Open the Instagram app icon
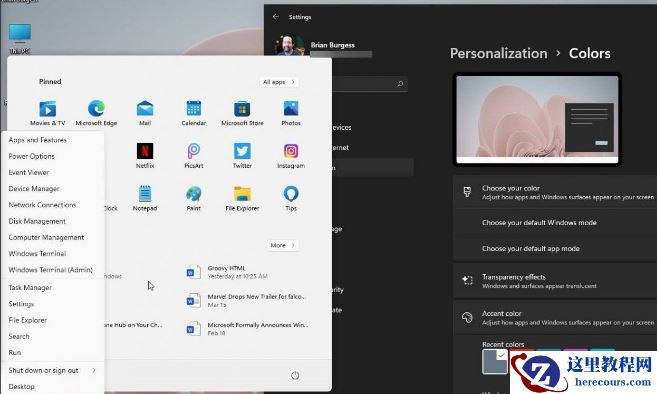The width and height of the screenshot is (657, 394). (x=291, y=151)
